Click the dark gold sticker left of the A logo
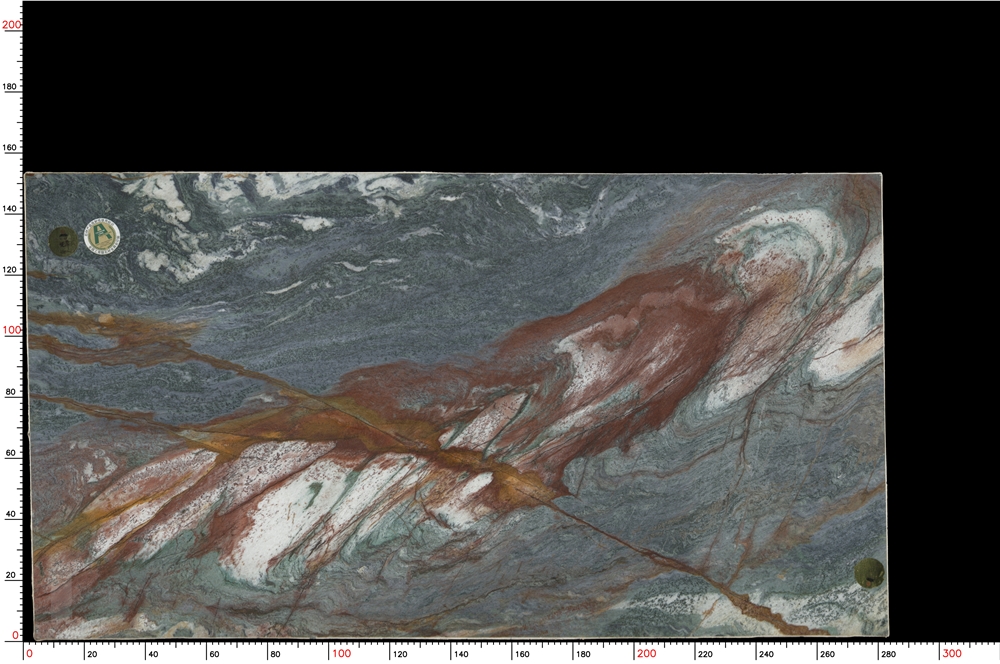 pos(62,239)
